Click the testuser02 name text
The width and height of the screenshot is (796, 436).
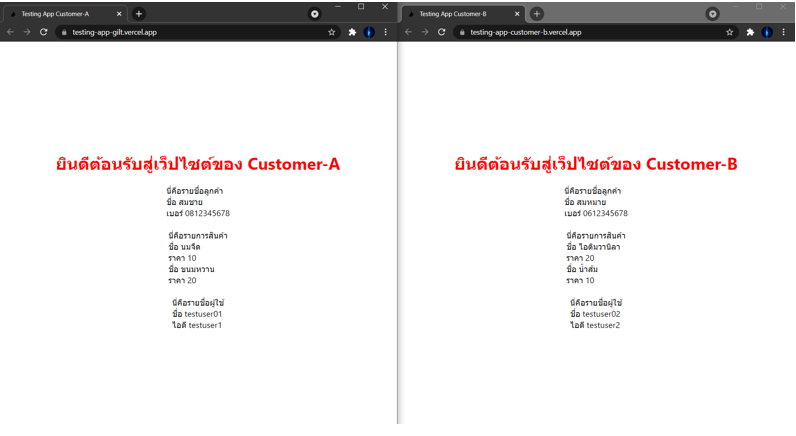(x=601, y=314)
